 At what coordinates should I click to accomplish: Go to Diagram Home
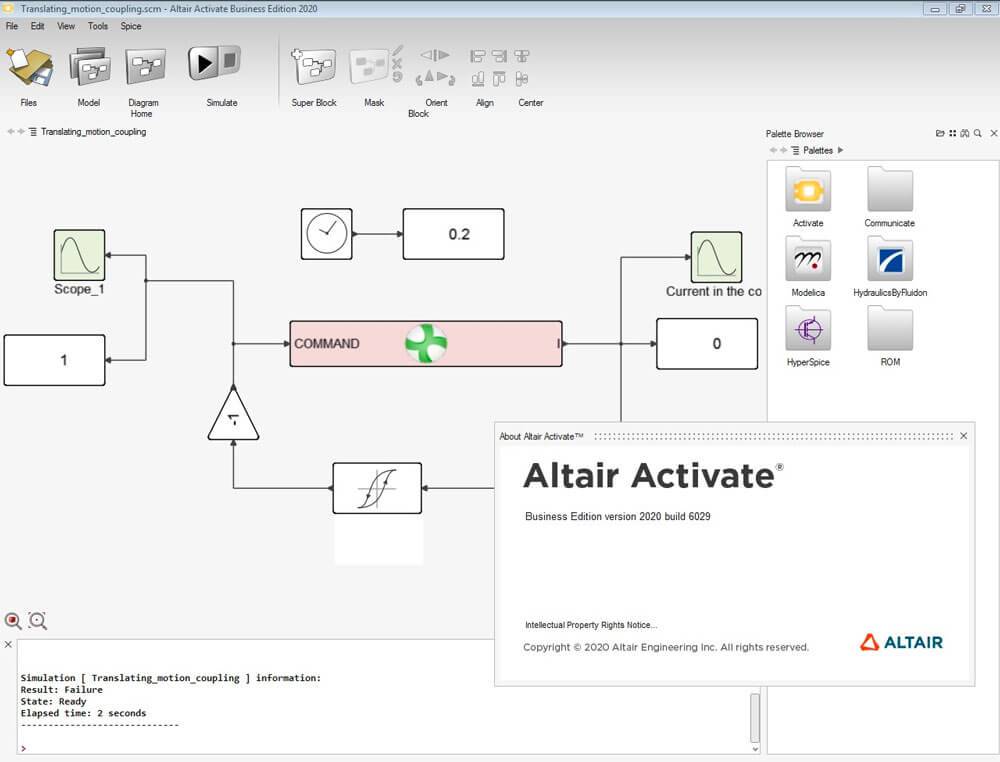coord(145,68)
